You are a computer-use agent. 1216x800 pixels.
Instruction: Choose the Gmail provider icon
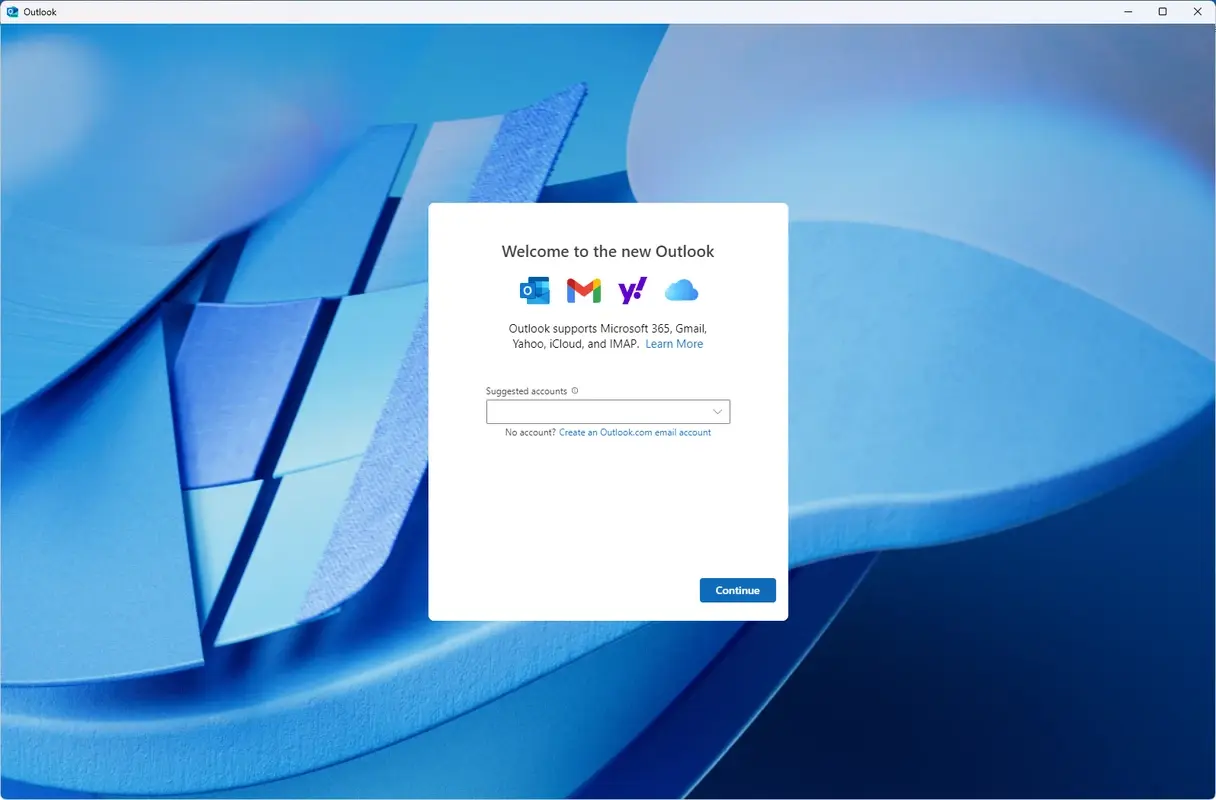click(x=583, y=290)
